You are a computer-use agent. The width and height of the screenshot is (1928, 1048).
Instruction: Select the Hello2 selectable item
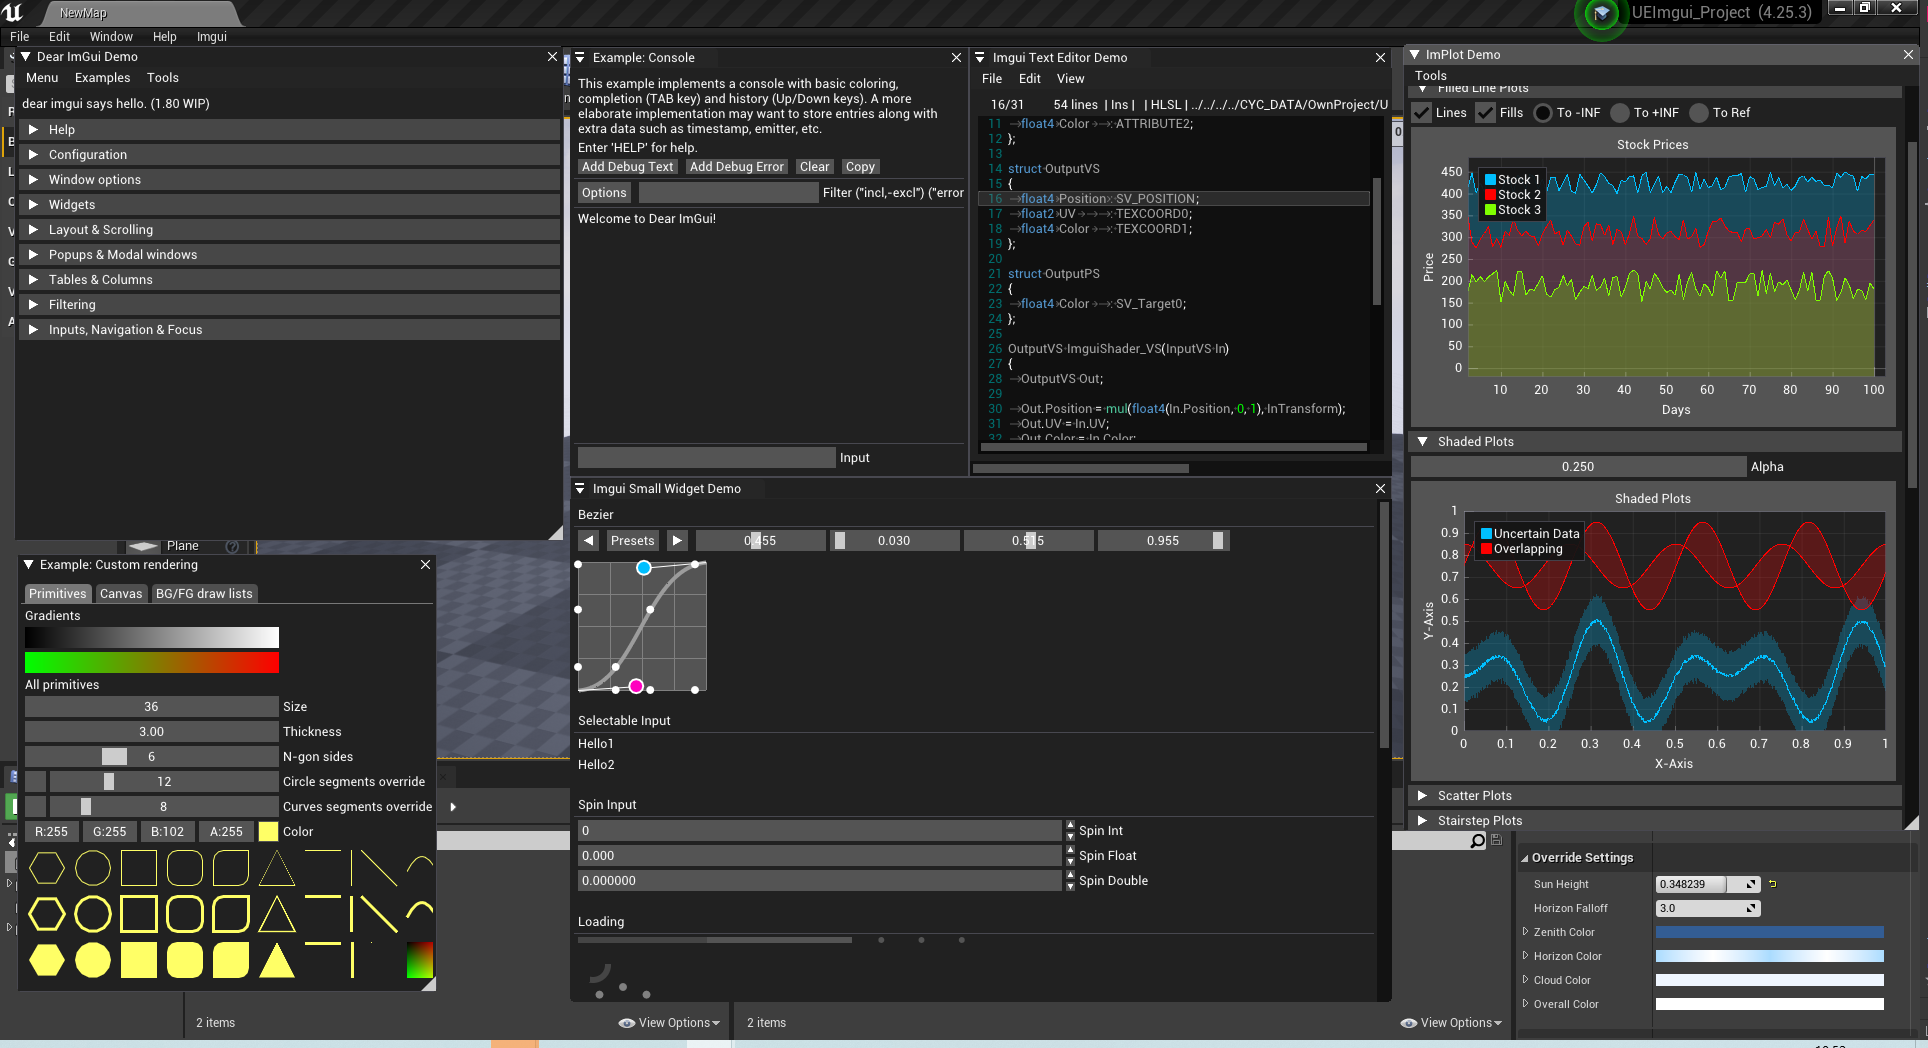[596, 765]
